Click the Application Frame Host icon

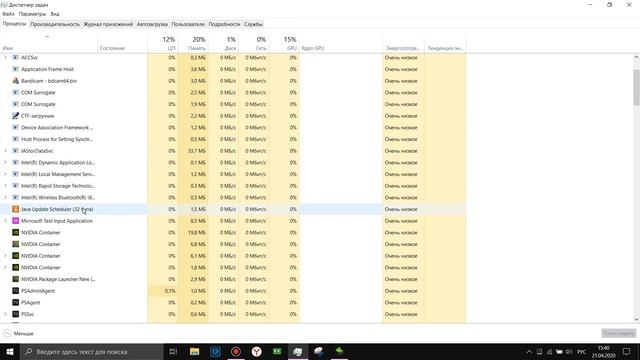coord(16,69)
